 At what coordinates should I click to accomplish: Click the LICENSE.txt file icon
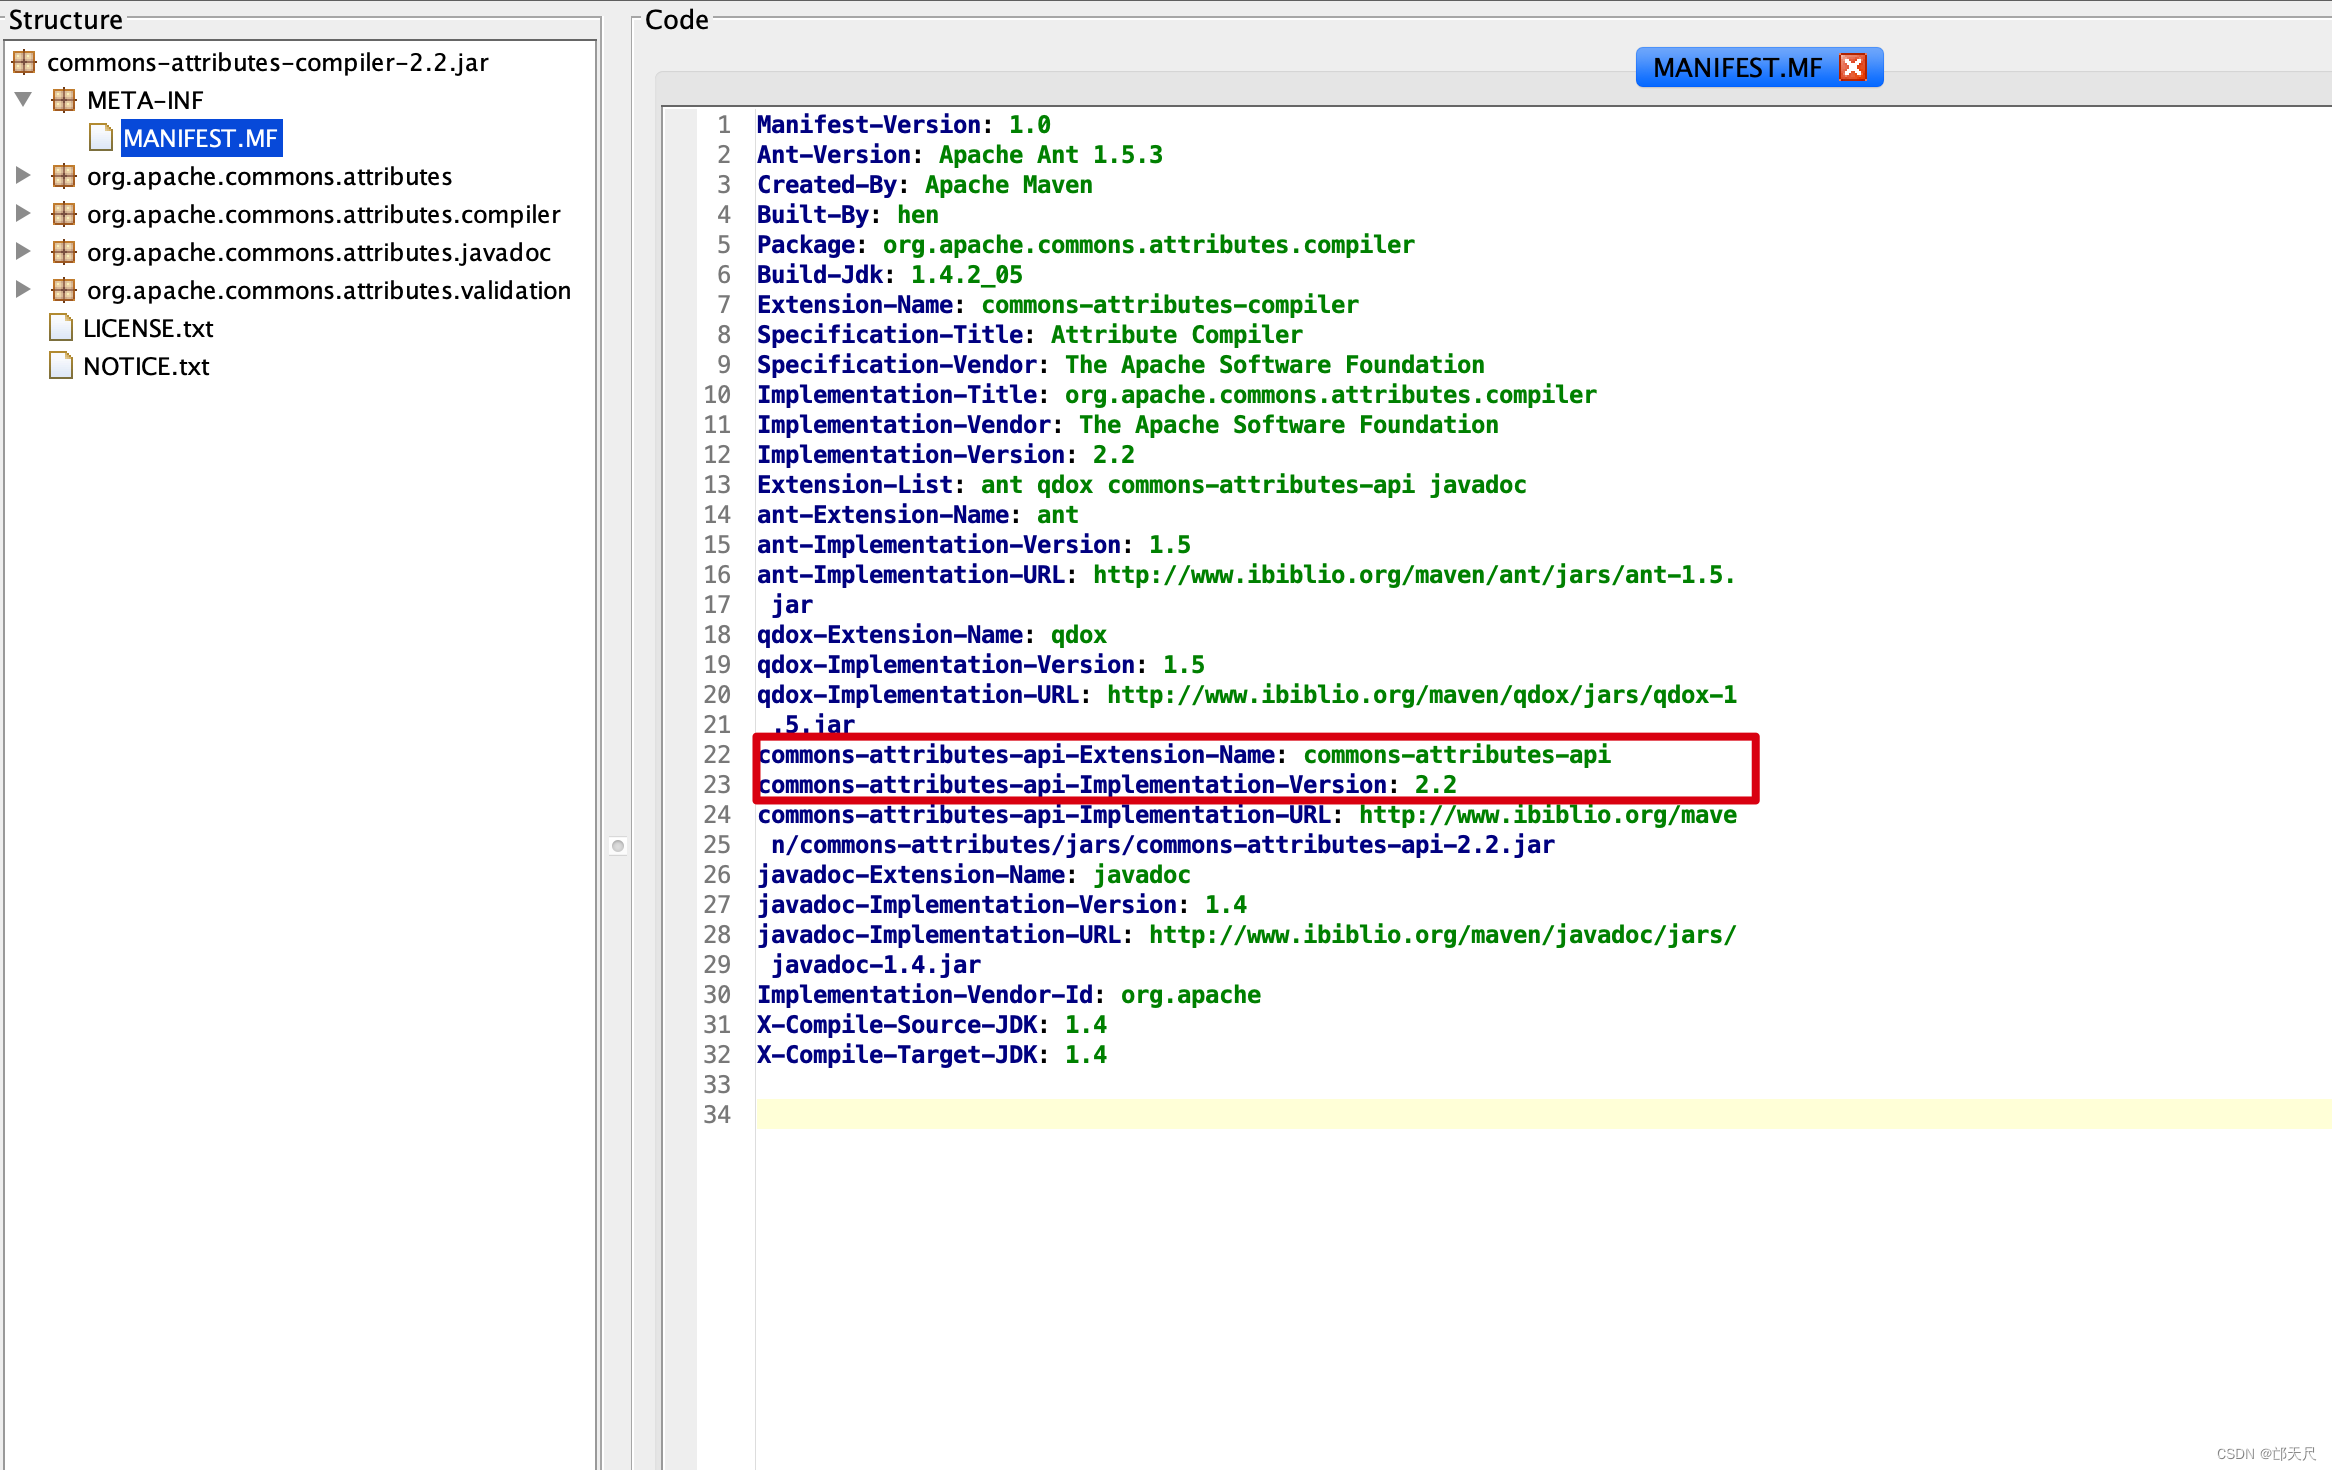(x=61, y=328)
